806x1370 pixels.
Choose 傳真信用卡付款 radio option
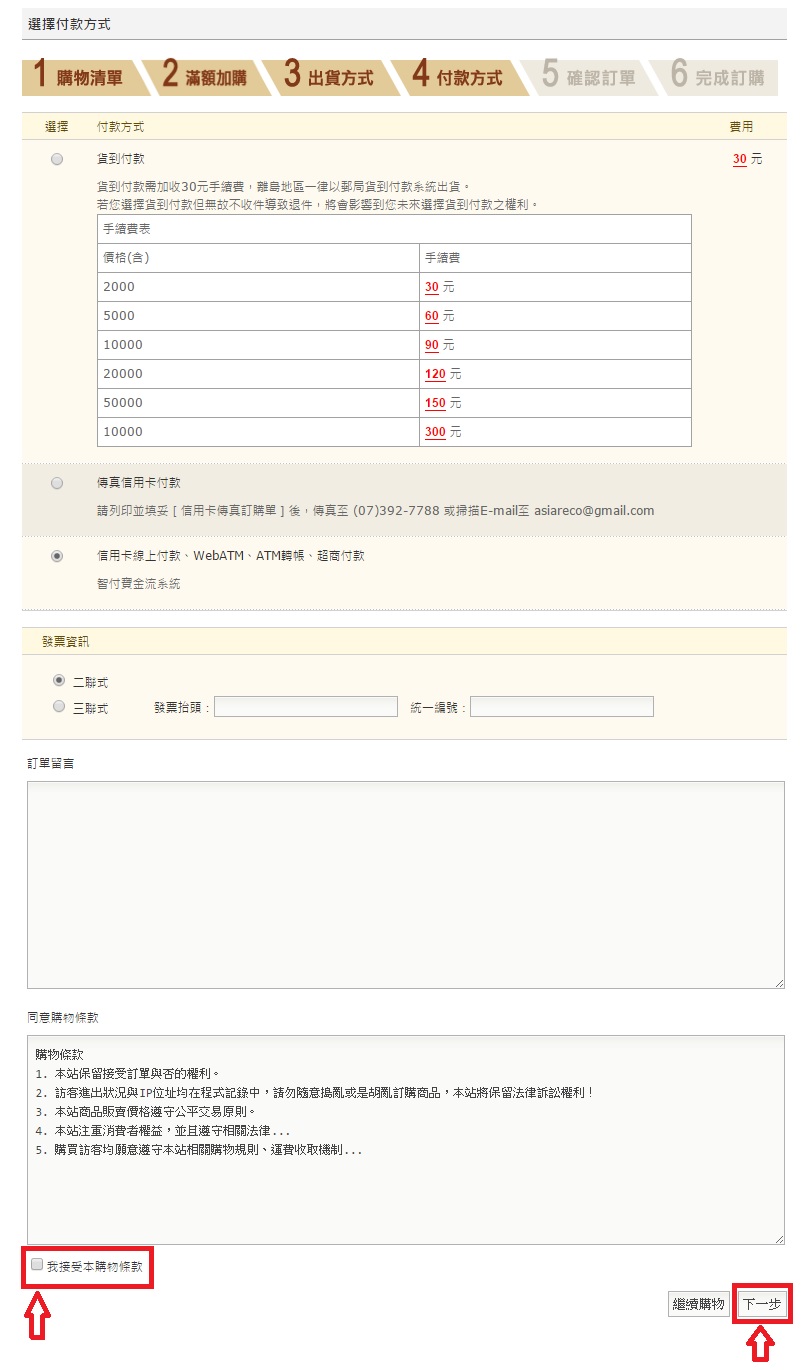(x=57, y=483)
